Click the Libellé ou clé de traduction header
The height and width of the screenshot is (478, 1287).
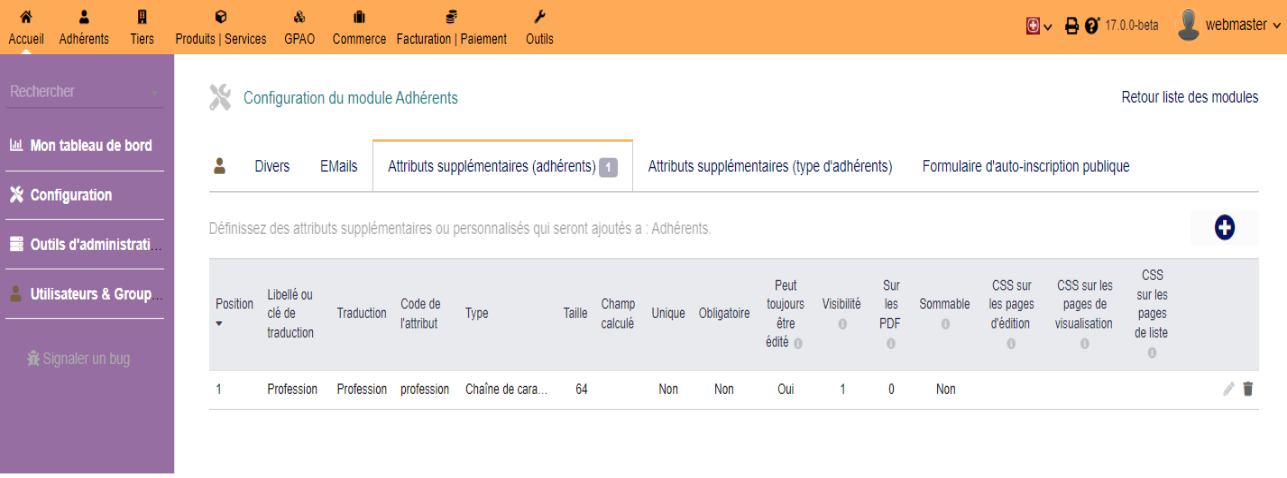[292, 313]
